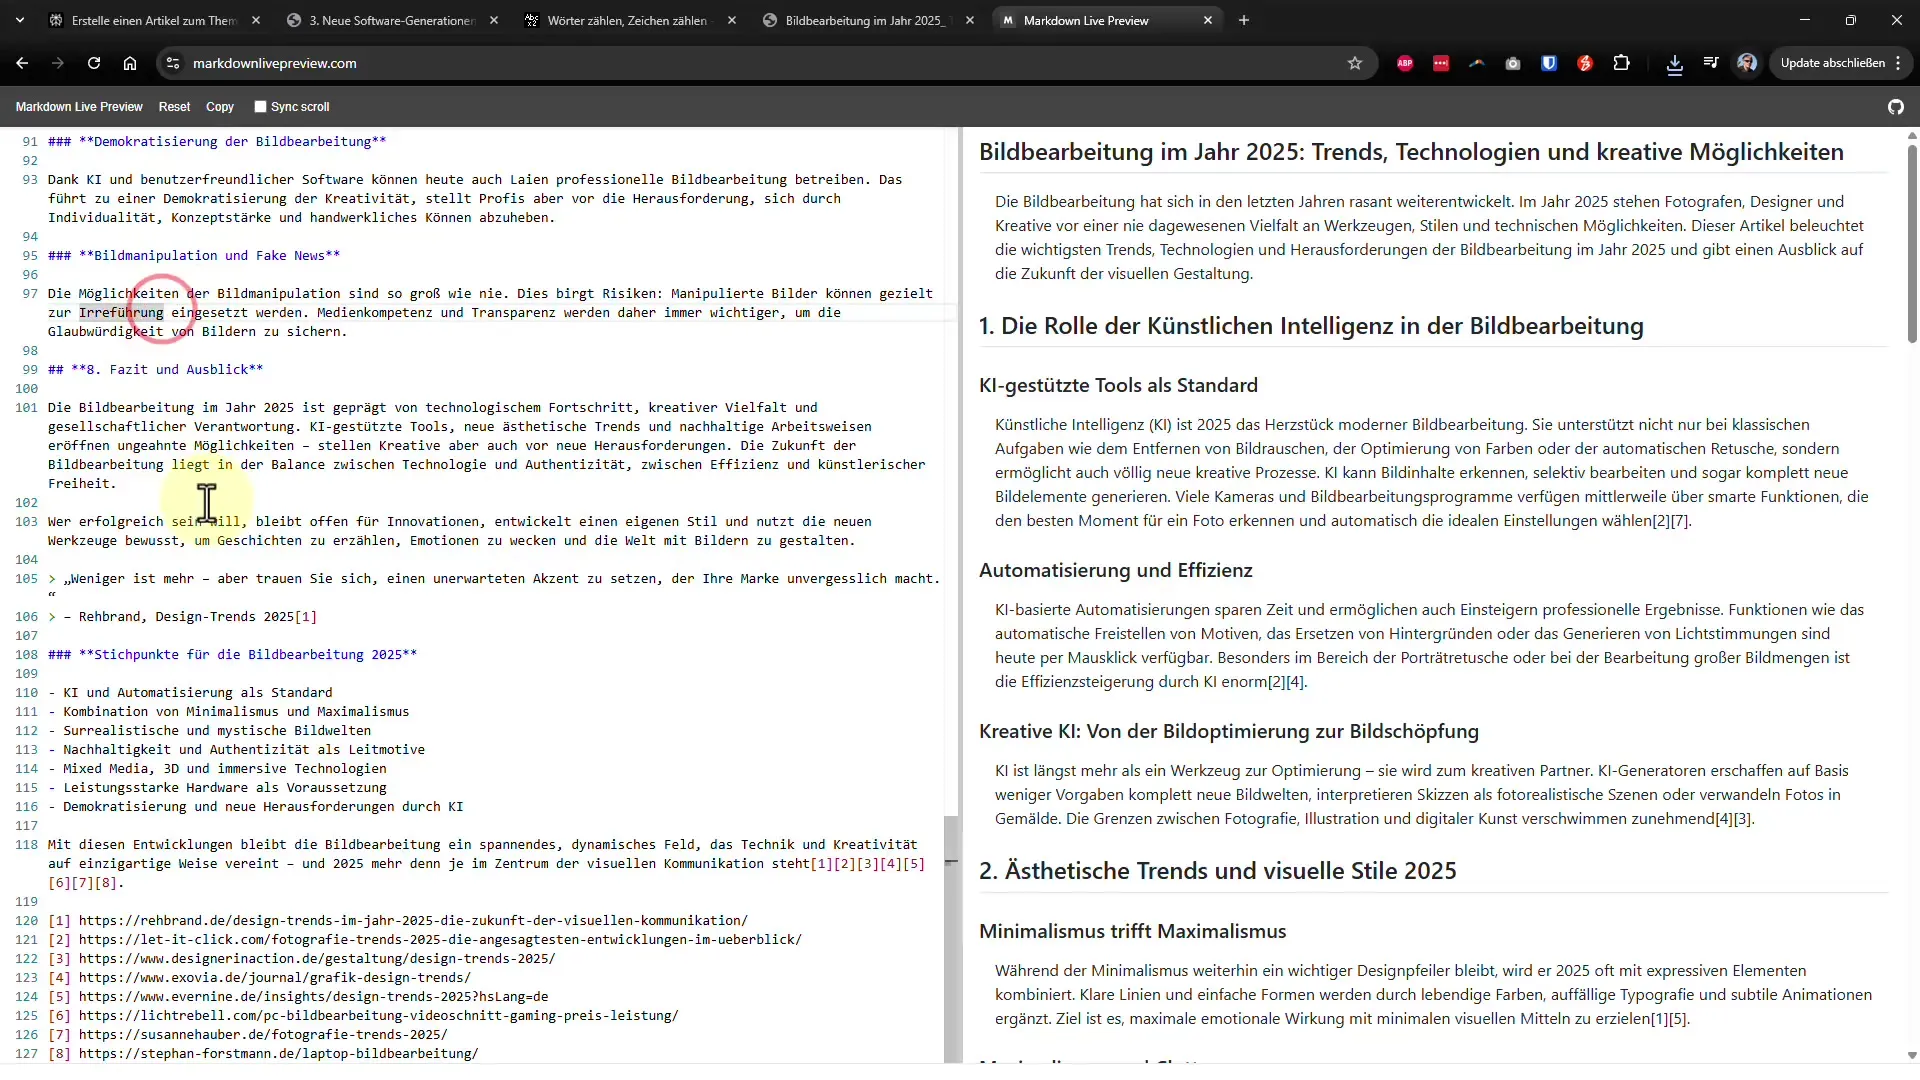The image size is (1920, 1080).
Task: Click 'Update abschließen' button
Action: coord(1832,63)
